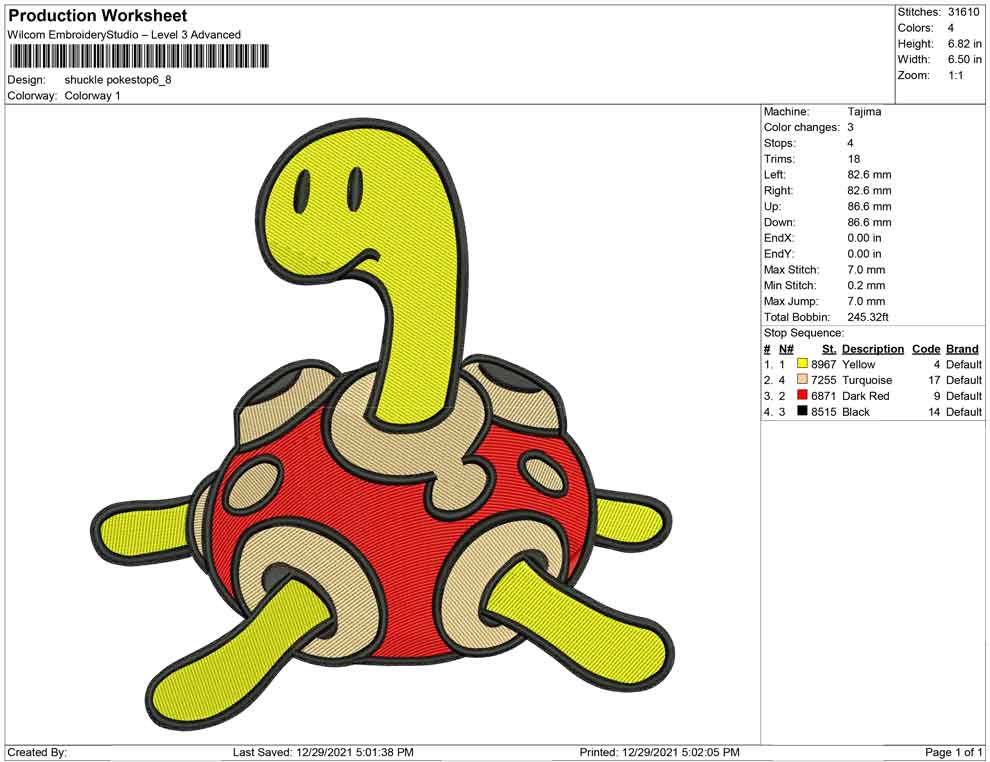Click the Max Stitch value '7.0 mm'

tap(866, 270)
